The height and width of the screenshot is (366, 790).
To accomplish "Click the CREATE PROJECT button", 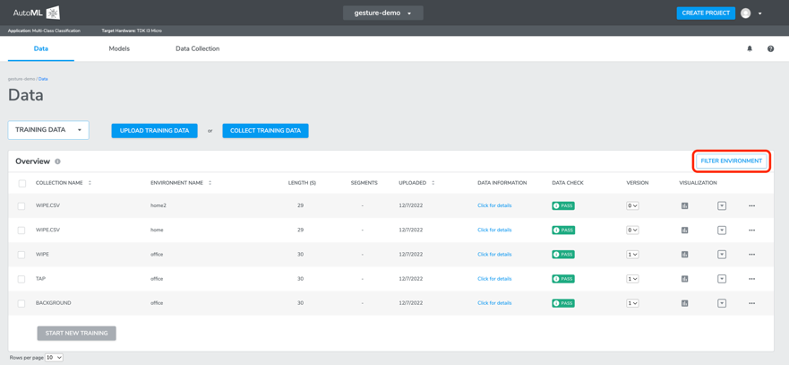I will tap(705, 13).
